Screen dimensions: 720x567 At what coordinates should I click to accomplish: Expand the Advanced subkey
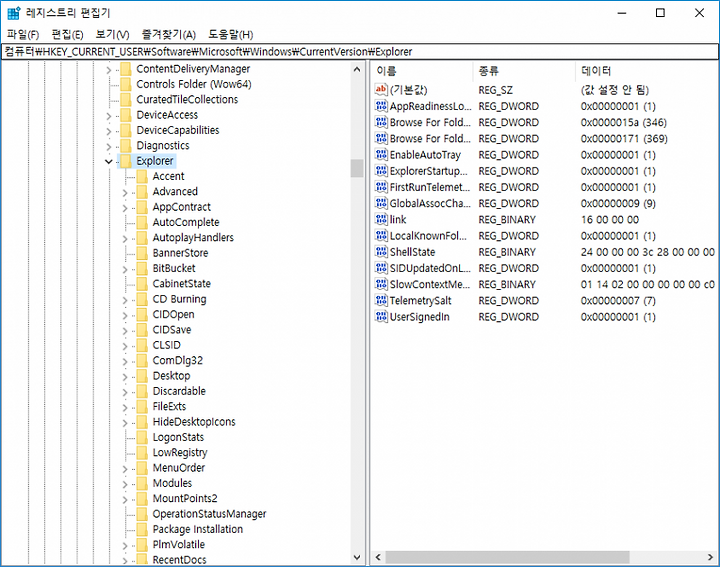[x=125, y=193]
